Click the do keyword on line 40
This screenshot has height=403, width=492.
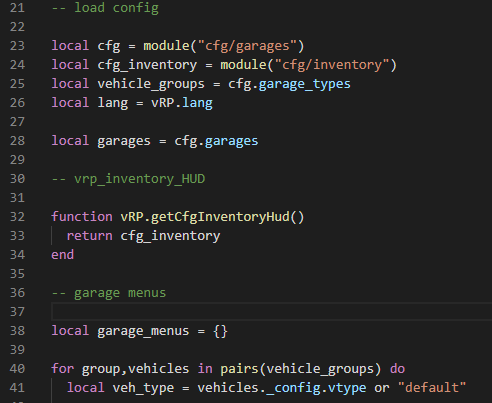pyautogui.click(x=397, y=369)
